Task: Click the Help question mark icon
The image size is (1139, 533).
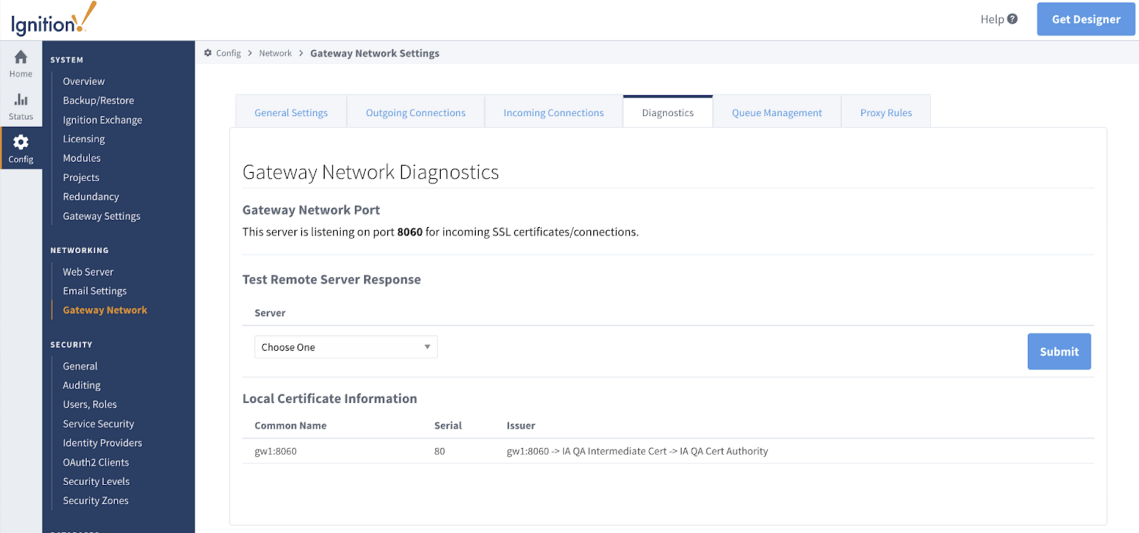Action: (1013, 20)
